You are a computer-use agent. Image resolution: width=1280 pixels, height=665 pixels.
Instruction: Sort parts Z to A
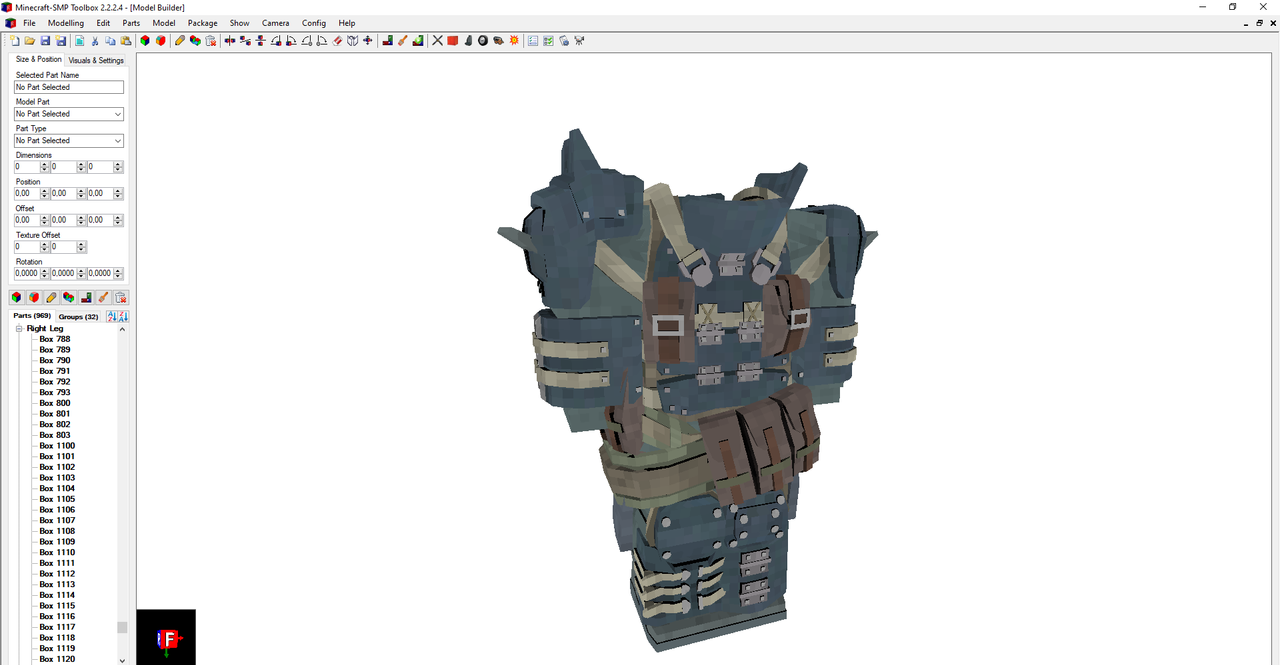(123, 316)
